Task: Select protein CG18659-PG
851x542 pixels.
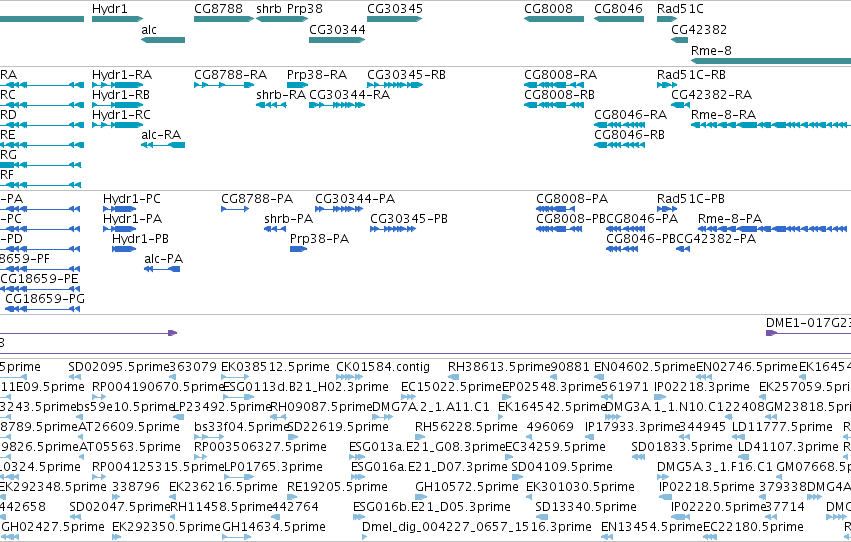Action: coord(42,309)
